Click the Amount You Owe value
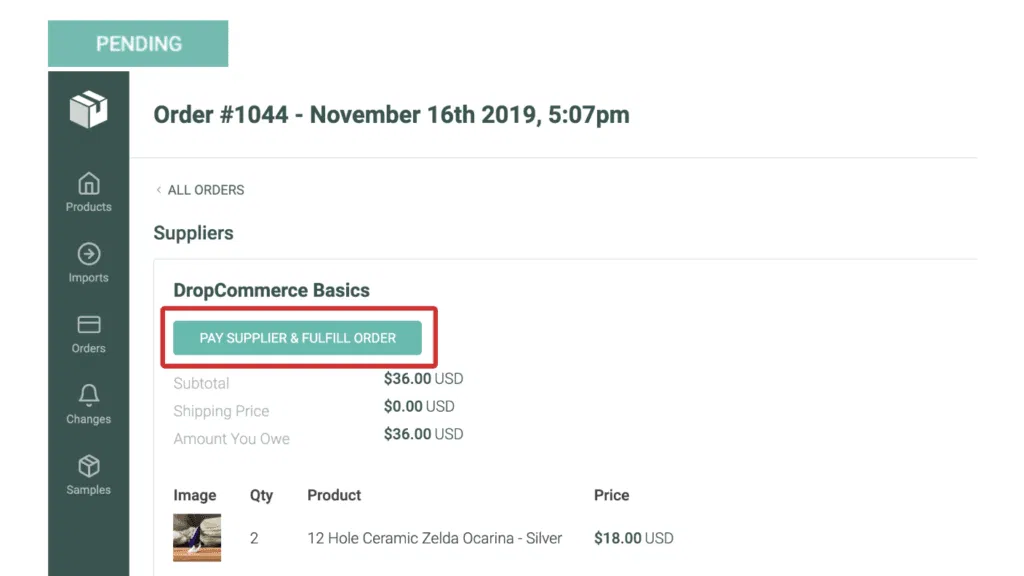This screenshot has width=1024, height=576. point(423,434)
